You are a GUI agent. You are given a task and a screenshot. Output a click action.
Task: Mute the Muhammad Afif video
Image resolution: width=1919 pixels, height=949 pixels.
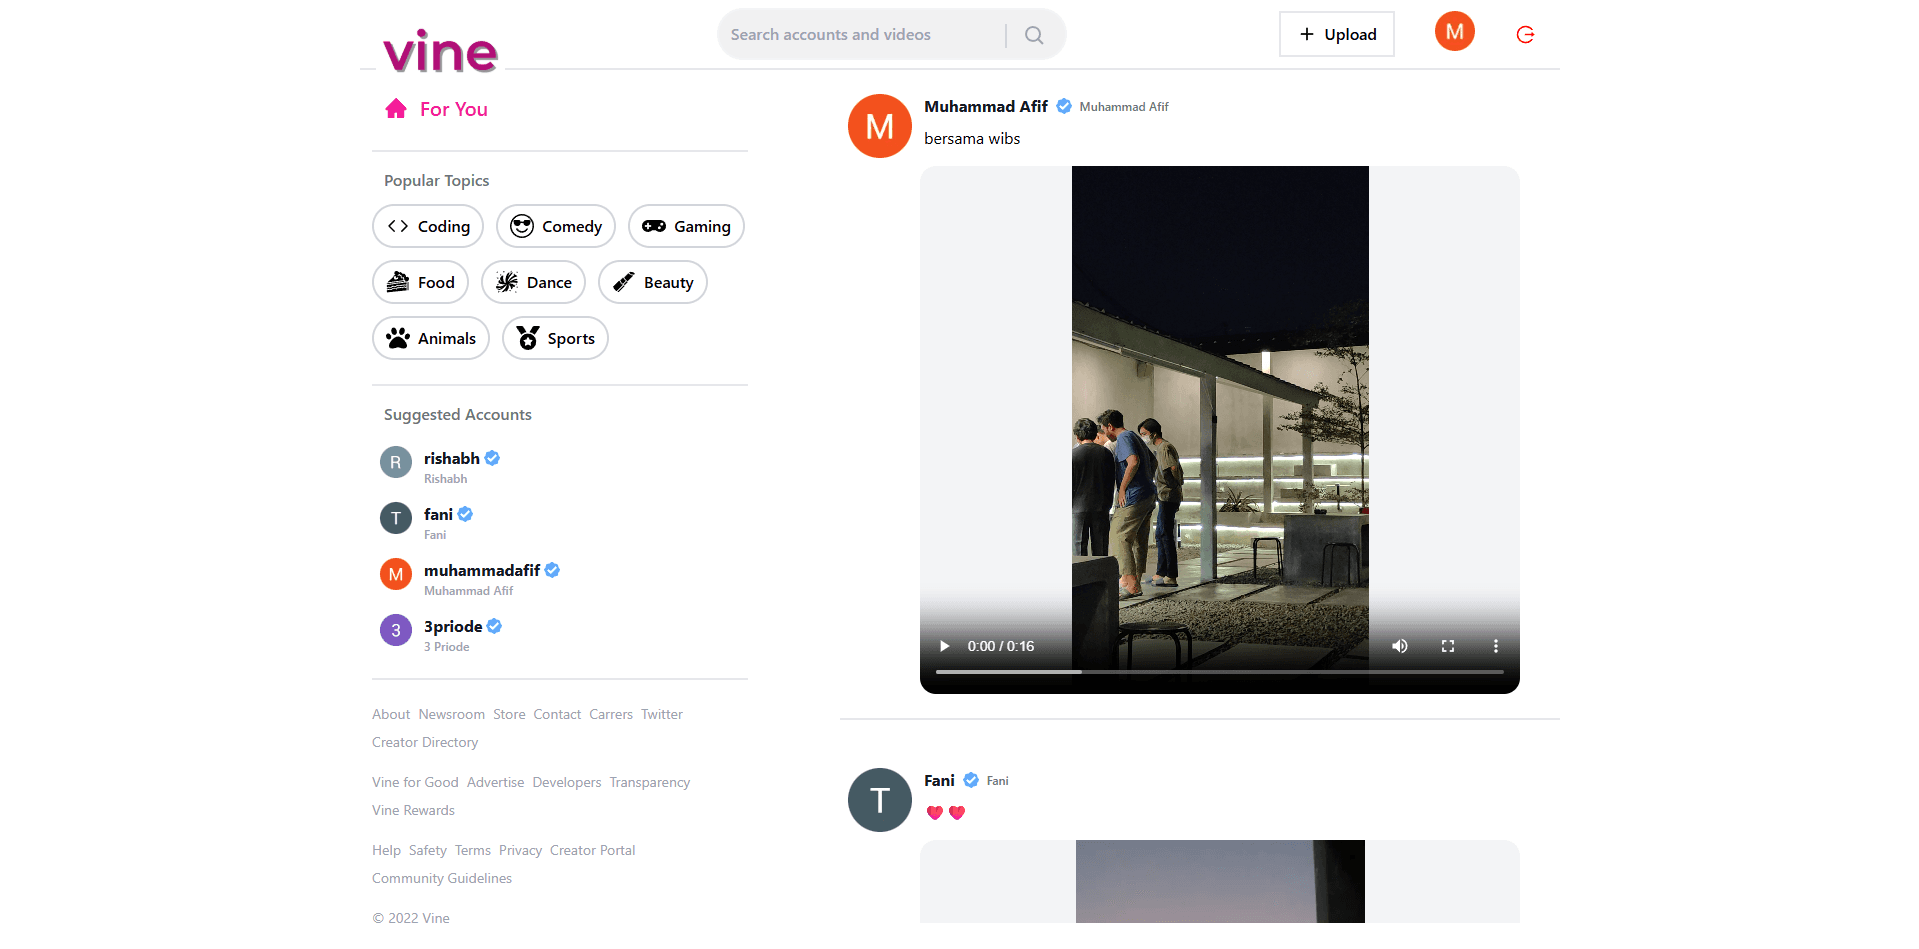(1399, 646)
